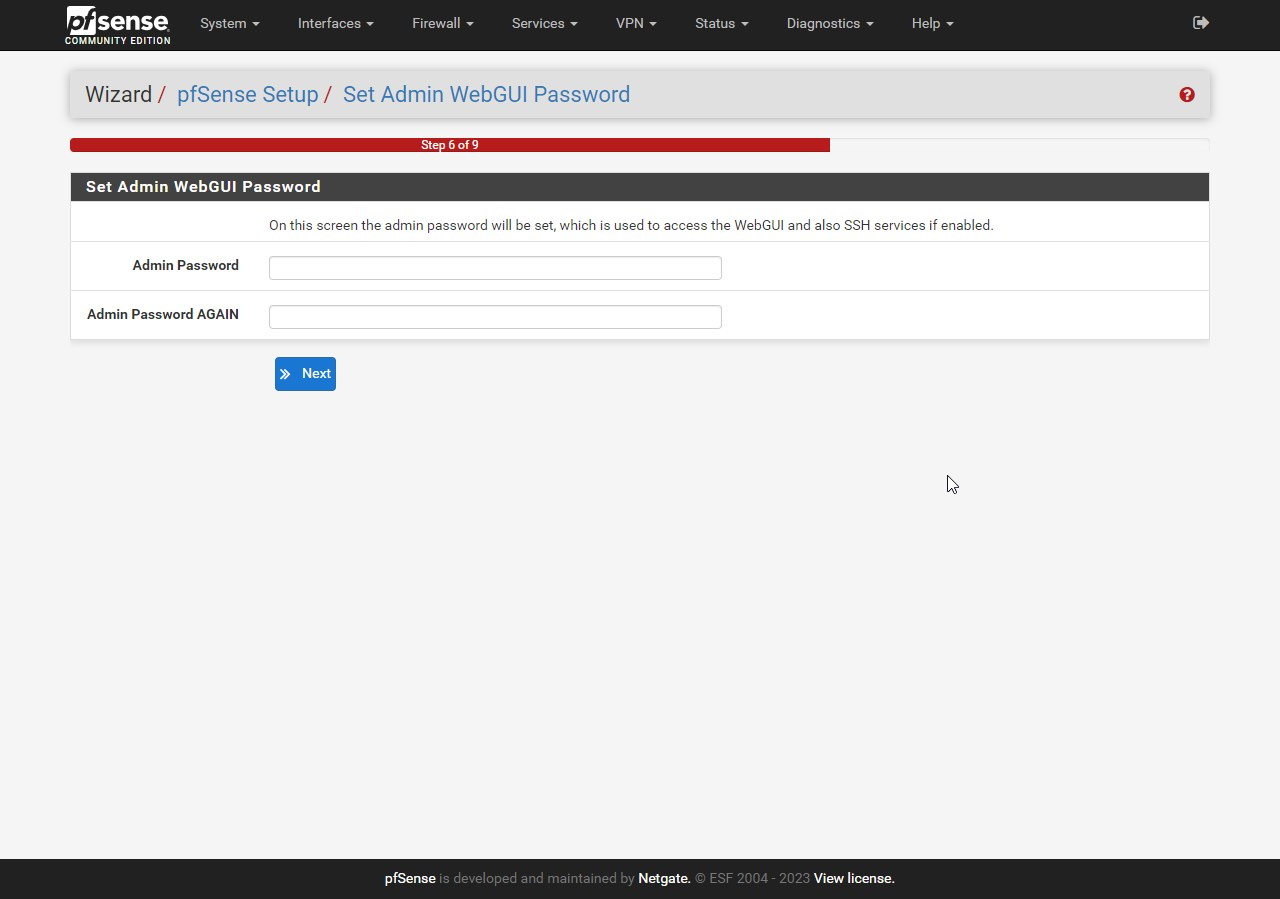Expand the Interfaces menu

(x=336, y=23)
